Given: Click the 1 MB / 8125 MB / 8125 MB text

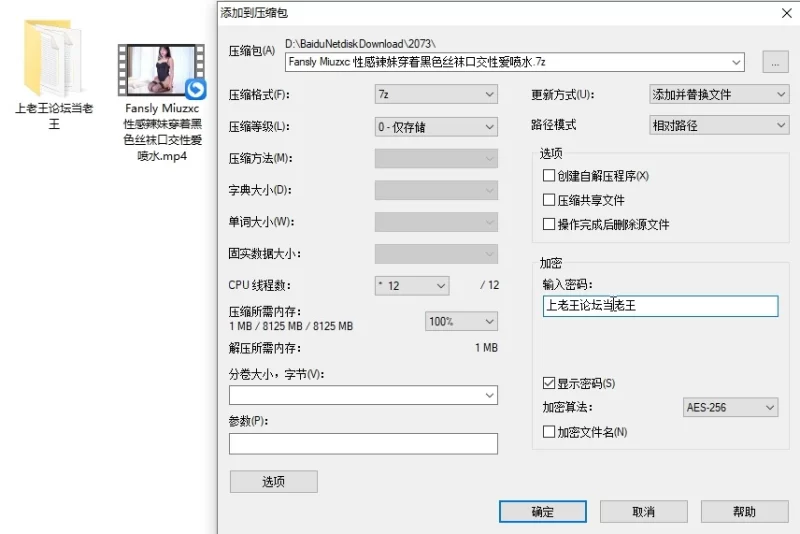Looking at the screenshot, I should pos(291,326).
